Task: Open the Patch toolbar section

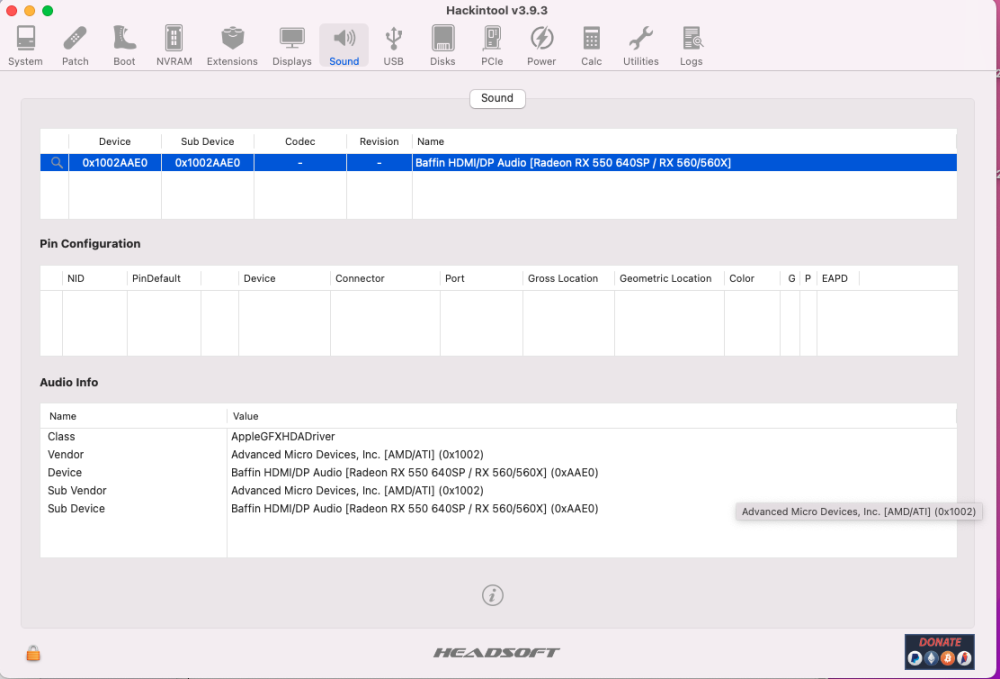Action: [75, 46]
